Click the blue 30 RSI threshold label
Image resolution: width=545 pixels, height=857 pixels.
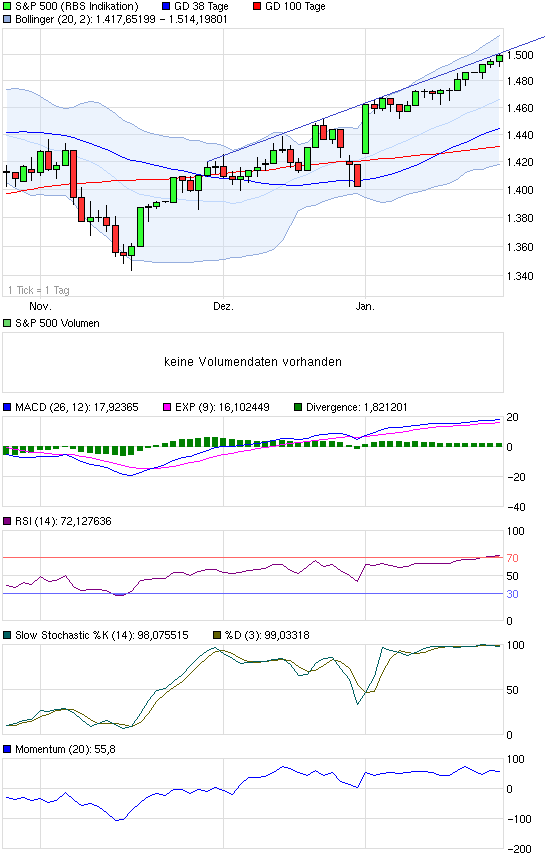click(512, 594)
